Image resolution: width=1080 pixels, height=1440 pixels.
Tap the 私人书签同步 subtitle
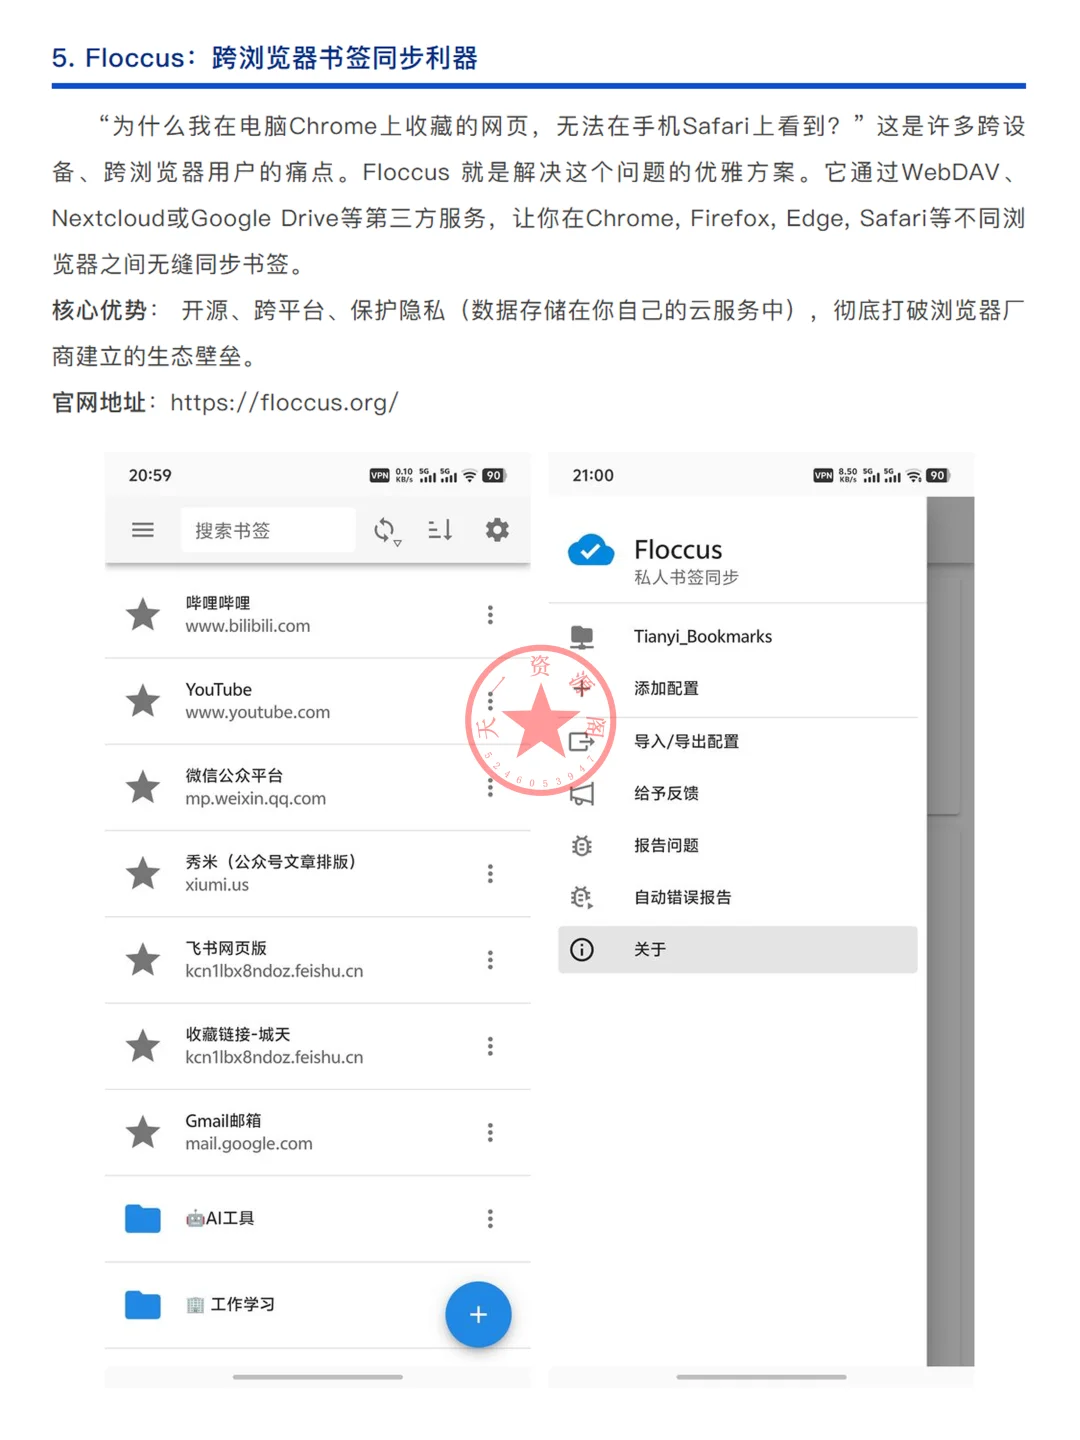pyautogui.click(x=686, y=577)
